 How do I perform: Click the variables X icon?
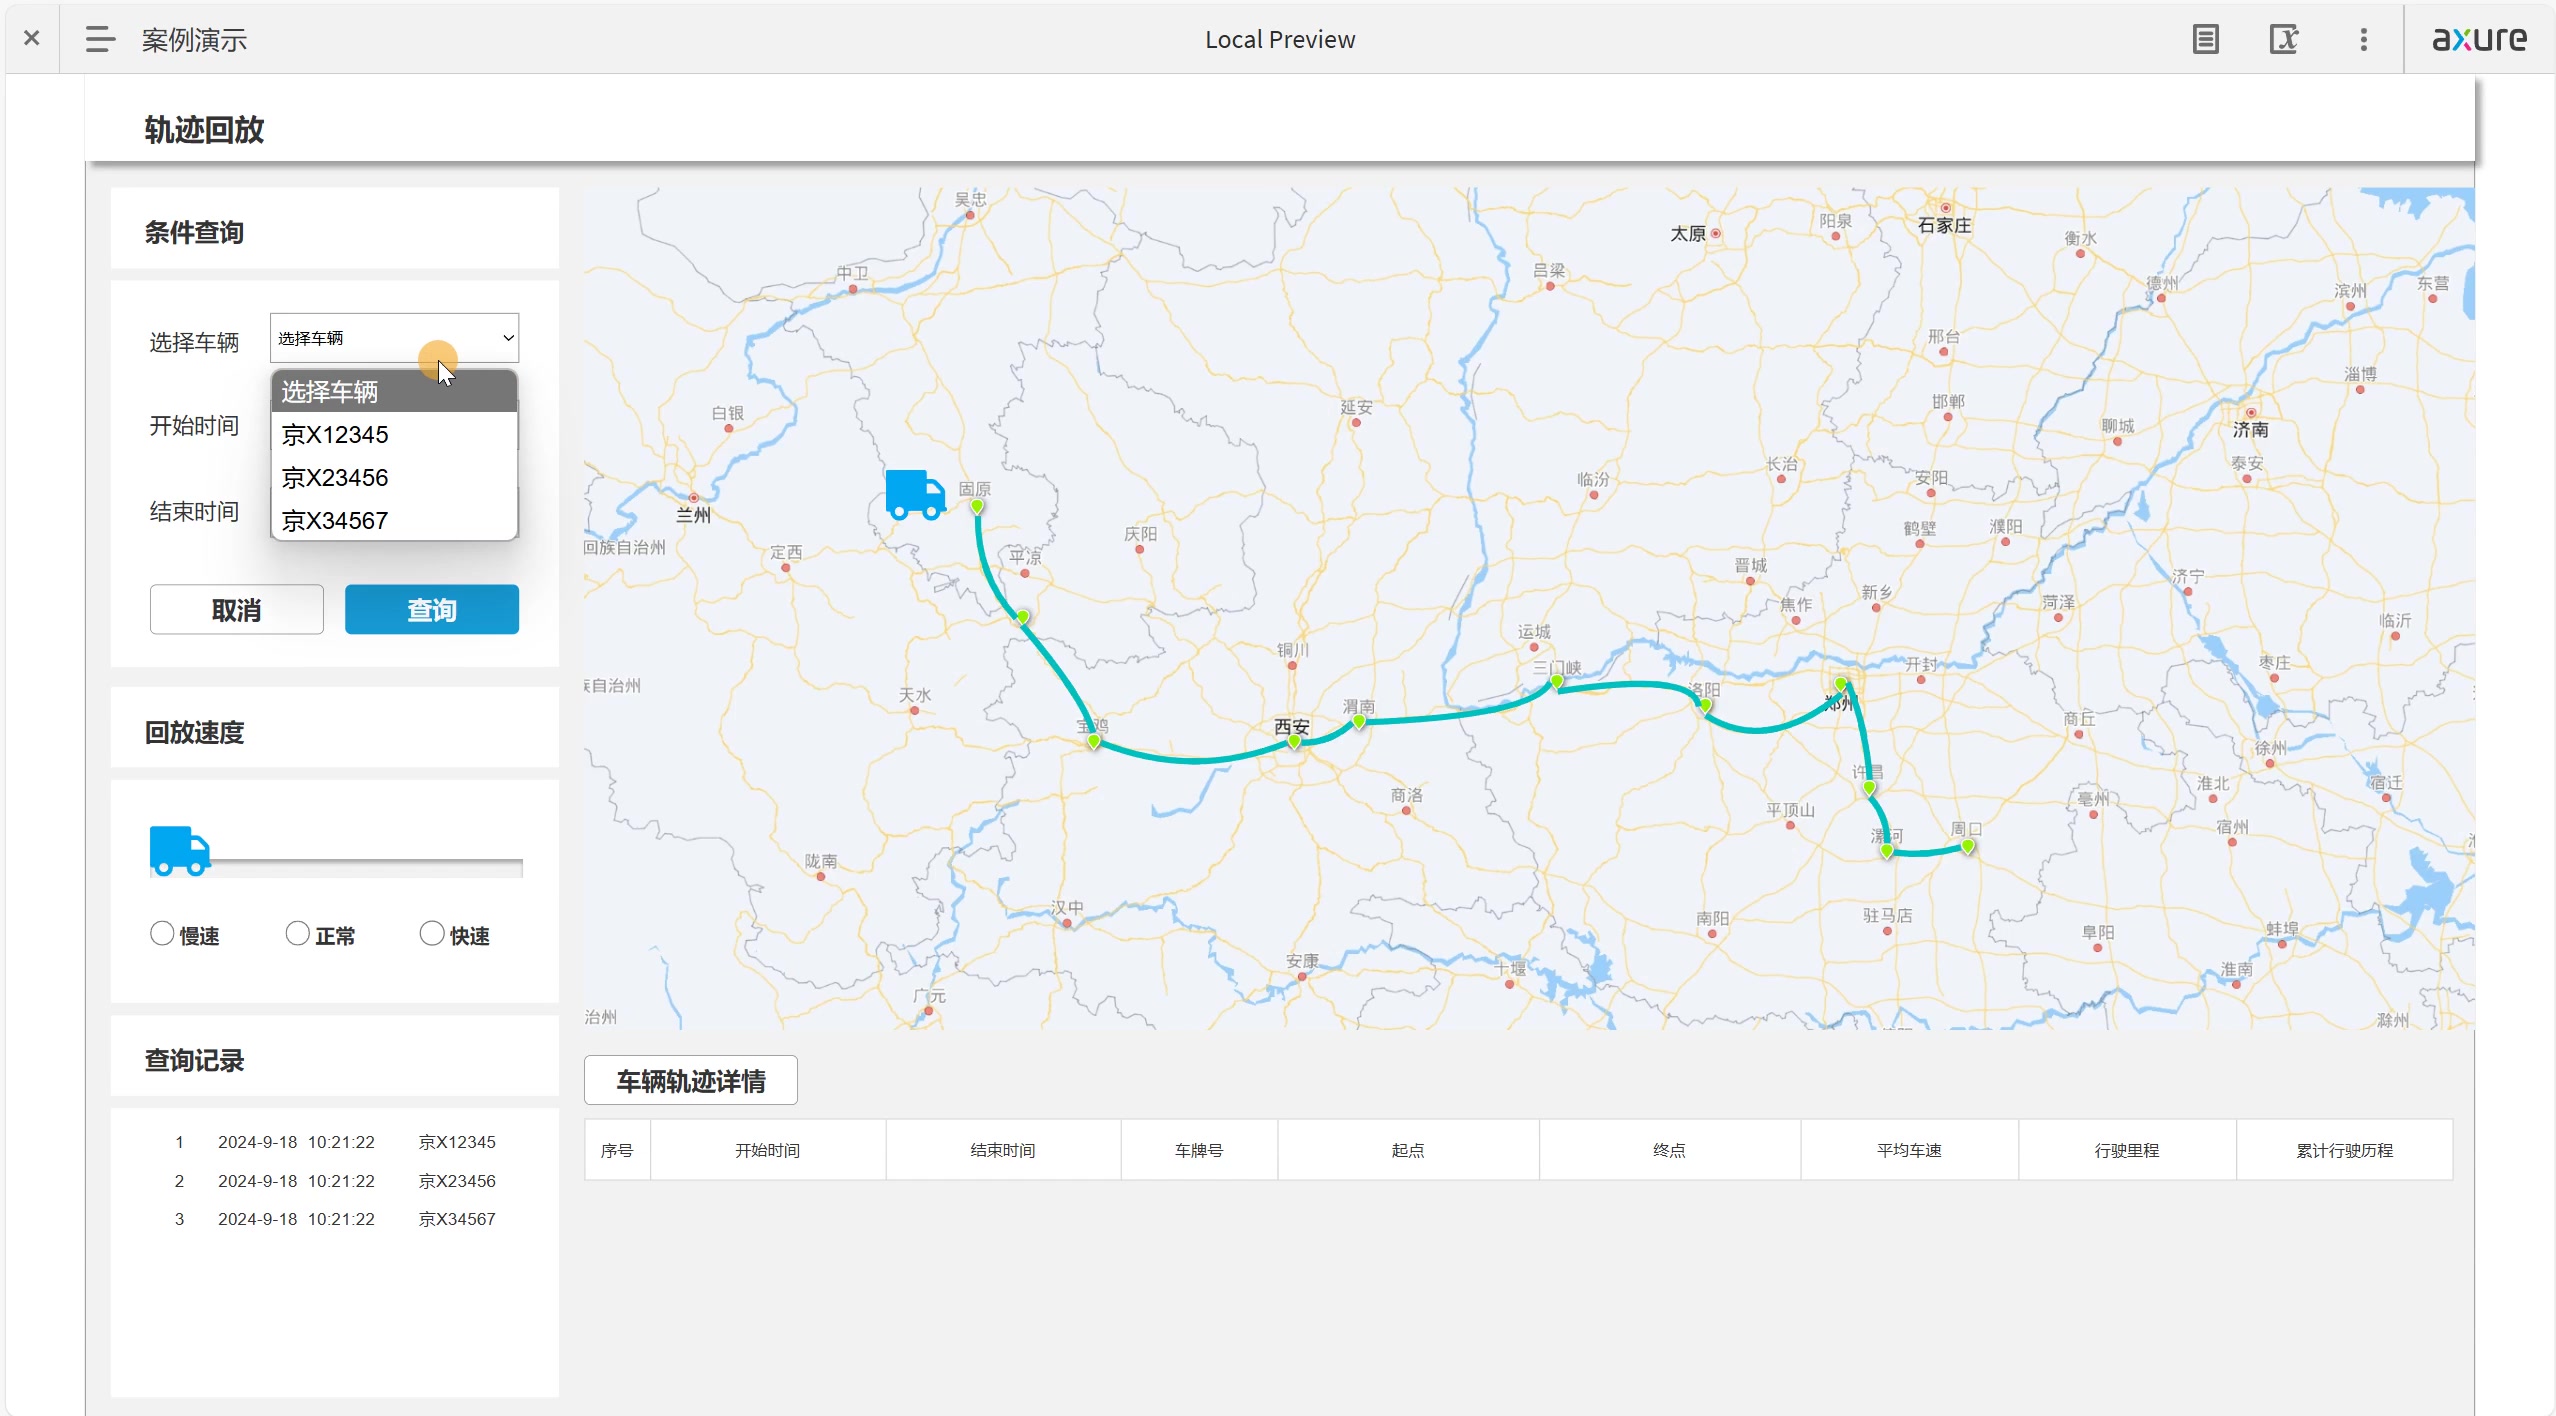(x=2283, y=39)
